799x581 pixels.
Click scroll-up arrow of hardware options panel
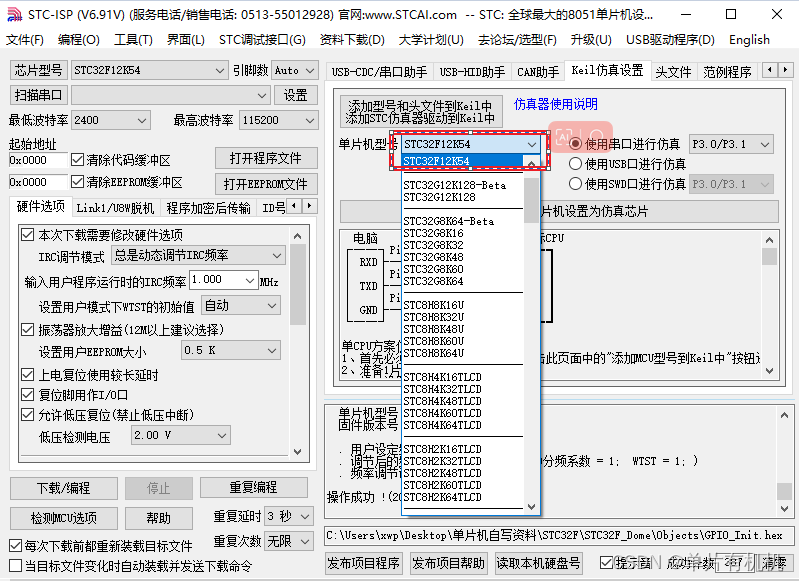coord(298,236)
